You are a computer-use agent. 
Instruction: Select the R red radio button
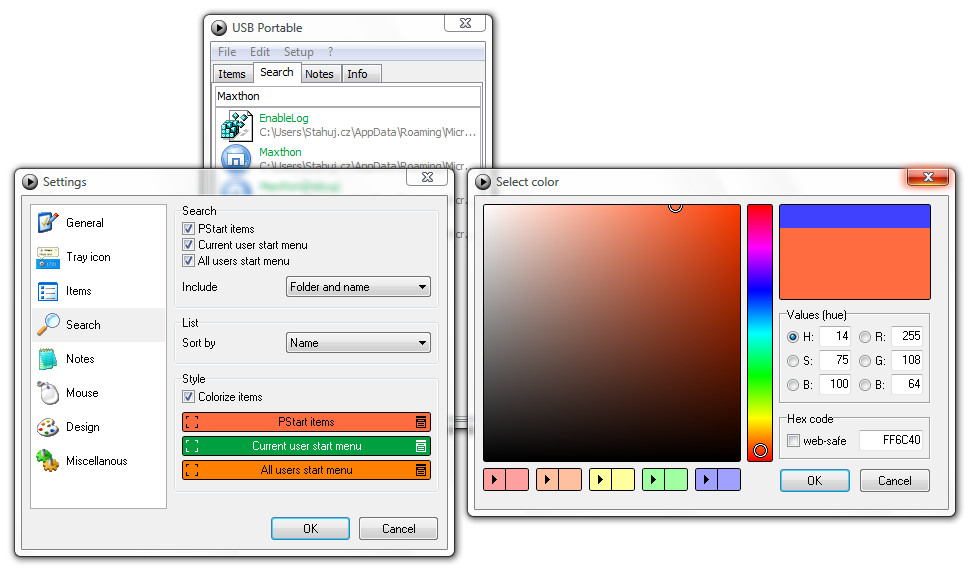(865, 337)
